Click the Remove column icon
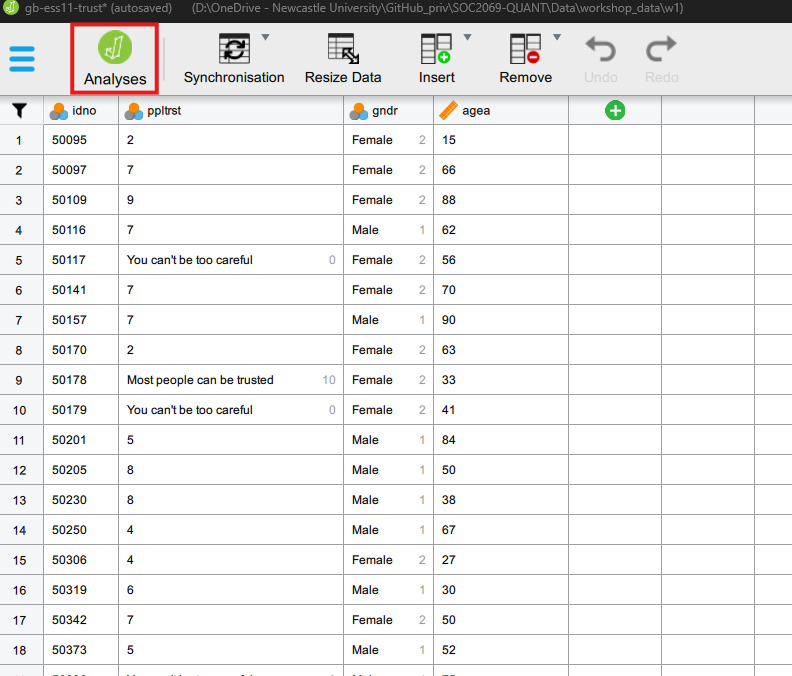 [525, 49]
